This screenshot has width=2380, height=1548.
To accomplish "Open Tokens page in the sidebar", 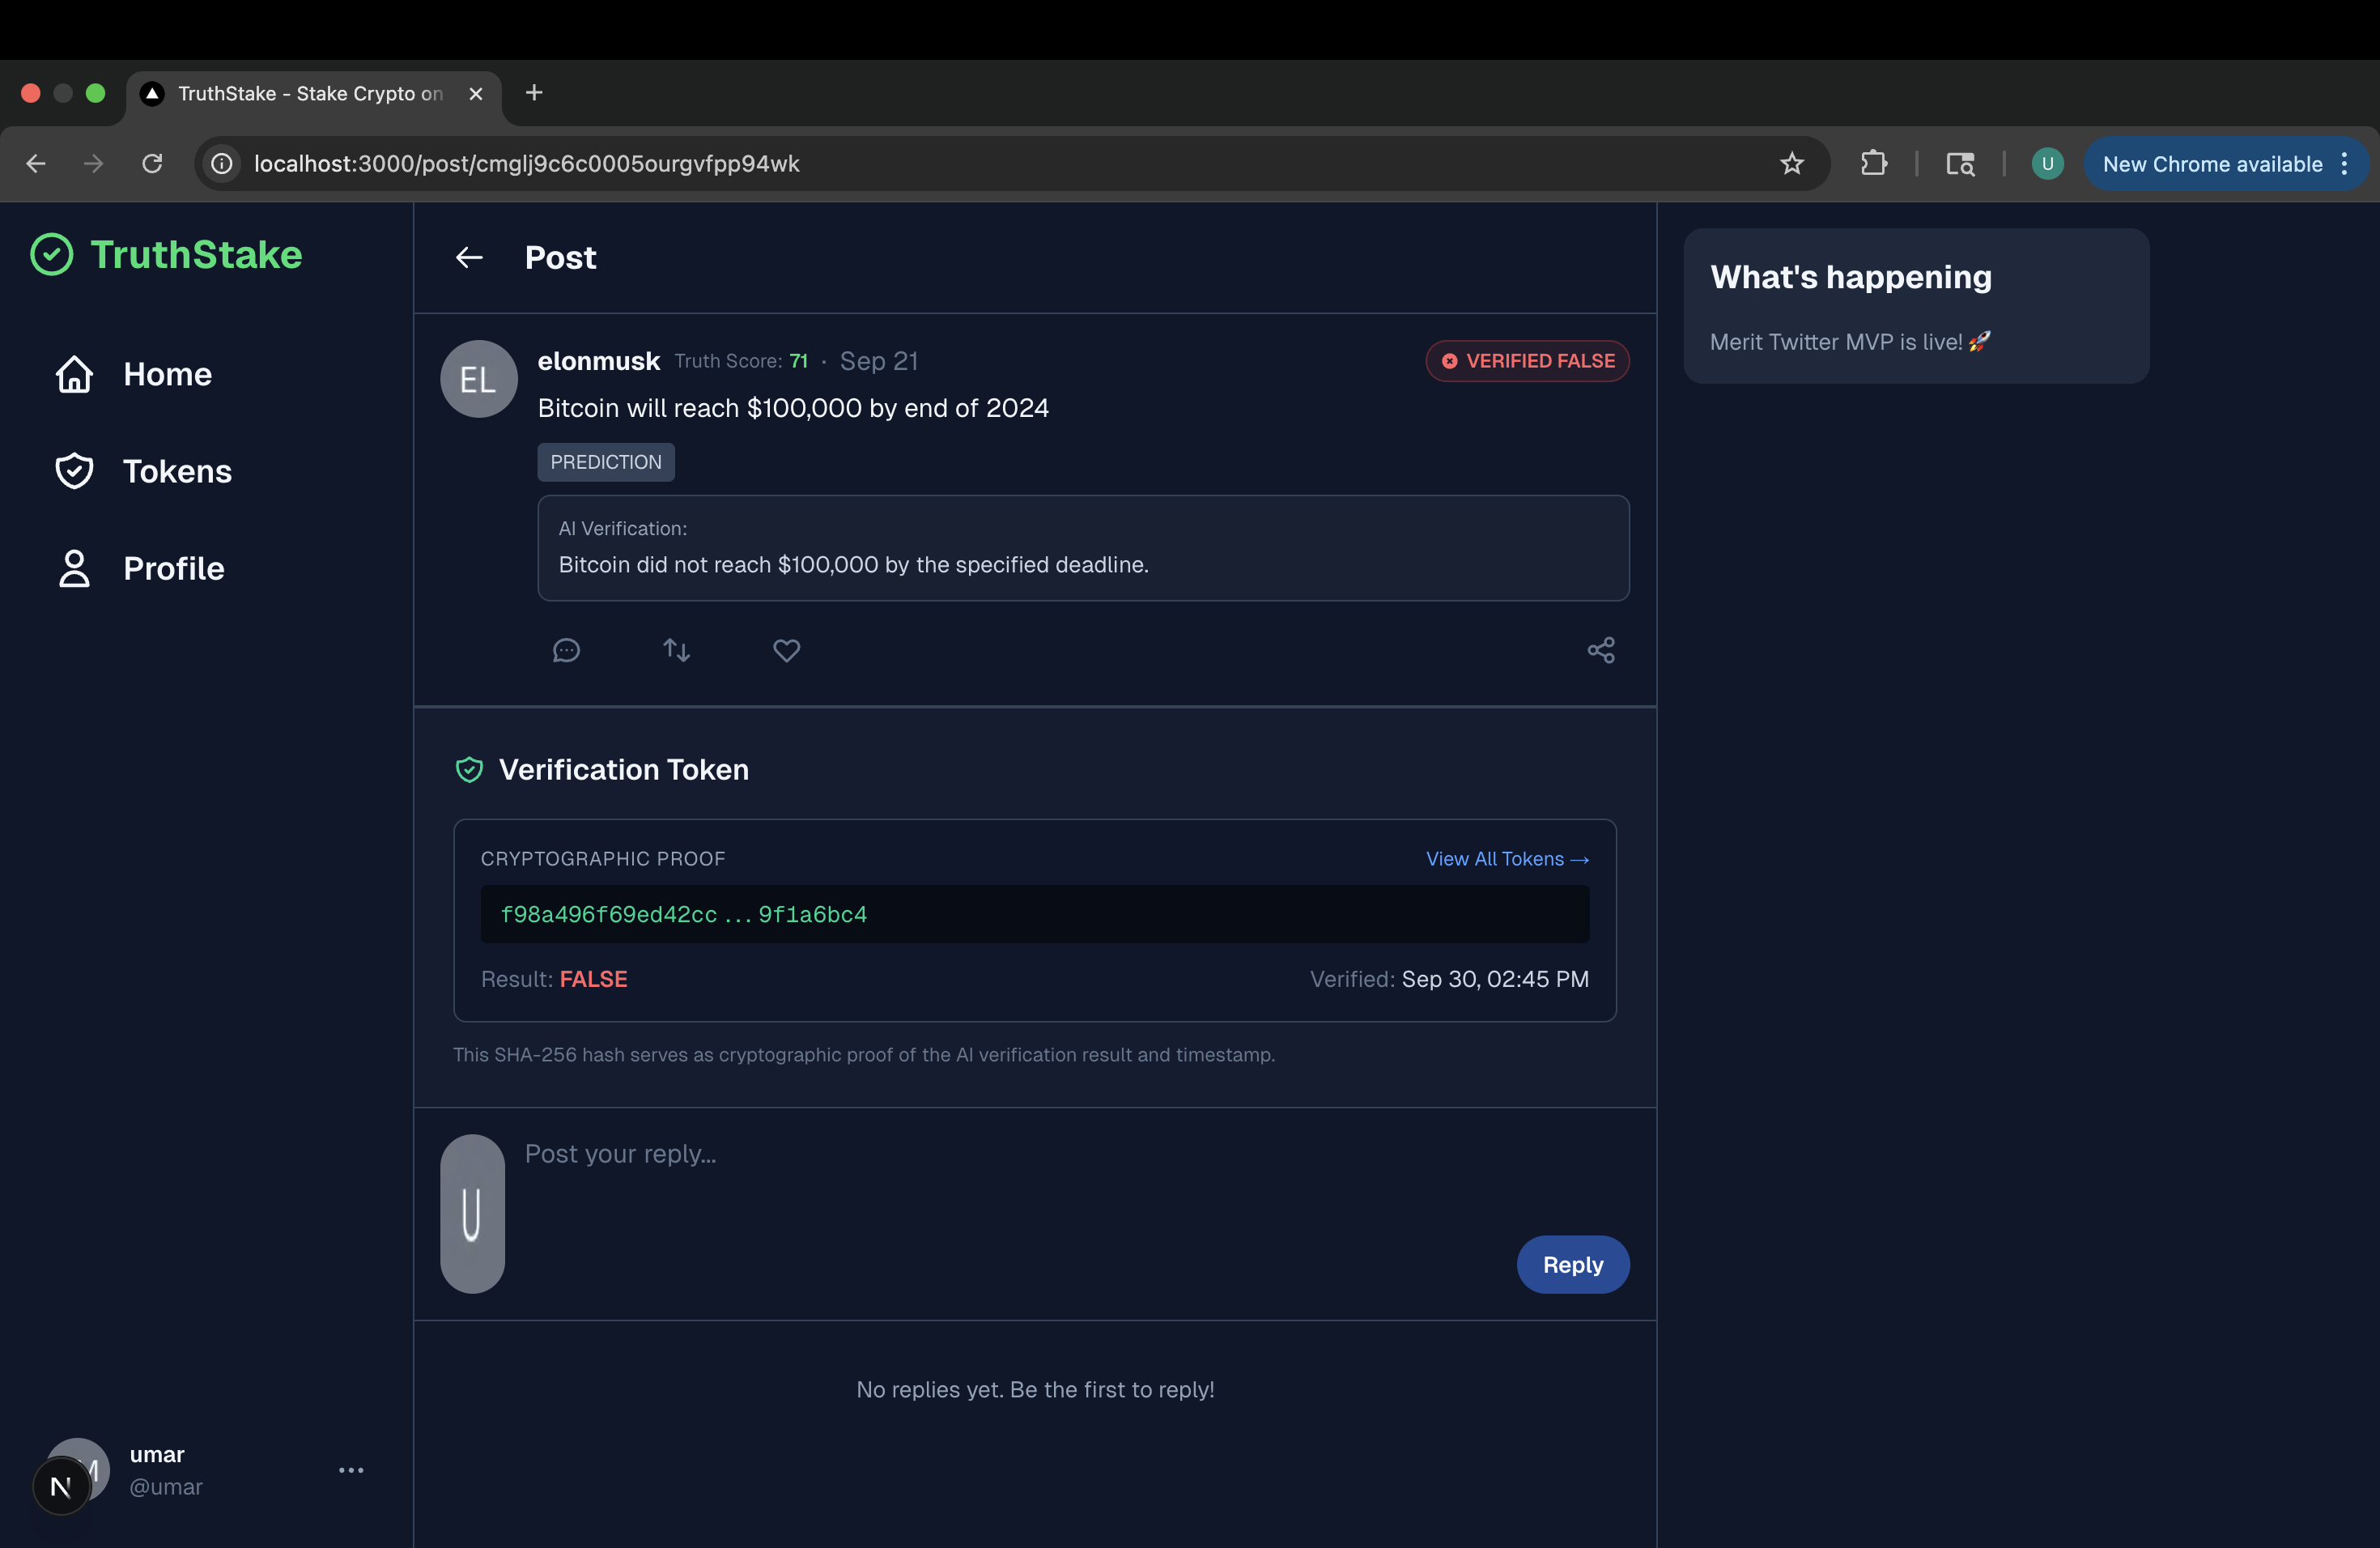I will 177,471.
